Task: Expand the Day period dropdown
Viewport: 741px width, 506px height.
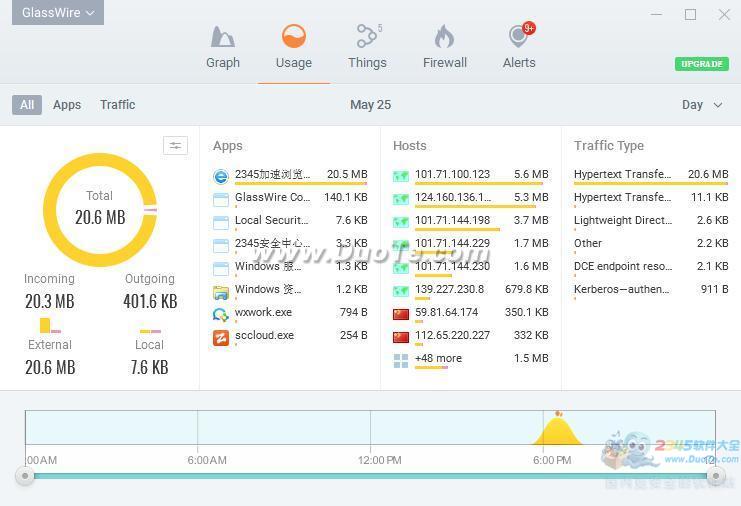Action: tap(702, 105)
